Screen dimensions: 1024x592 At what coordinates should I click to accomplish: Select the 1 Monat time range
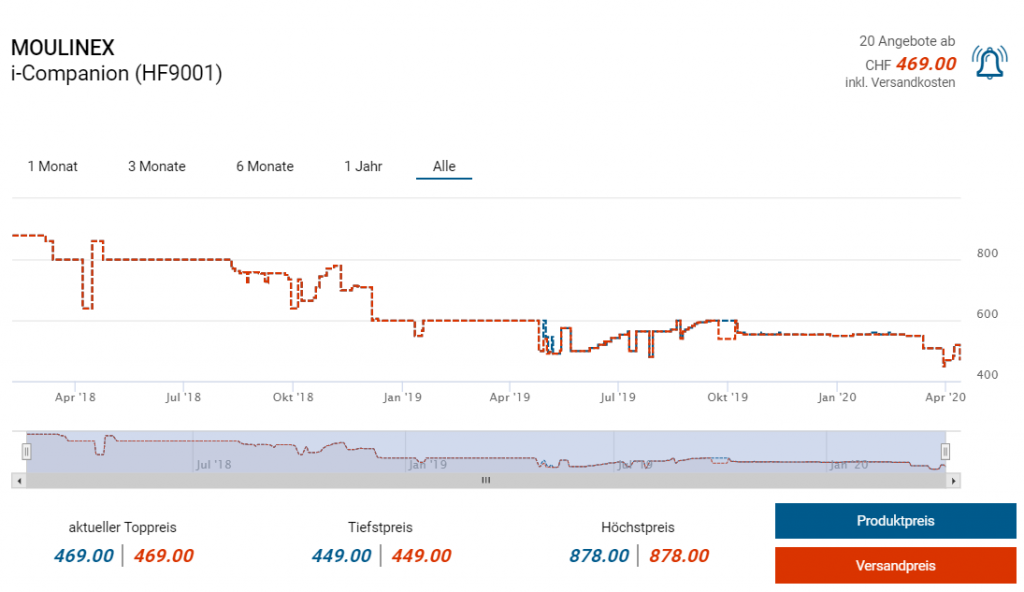pos(52,166)
